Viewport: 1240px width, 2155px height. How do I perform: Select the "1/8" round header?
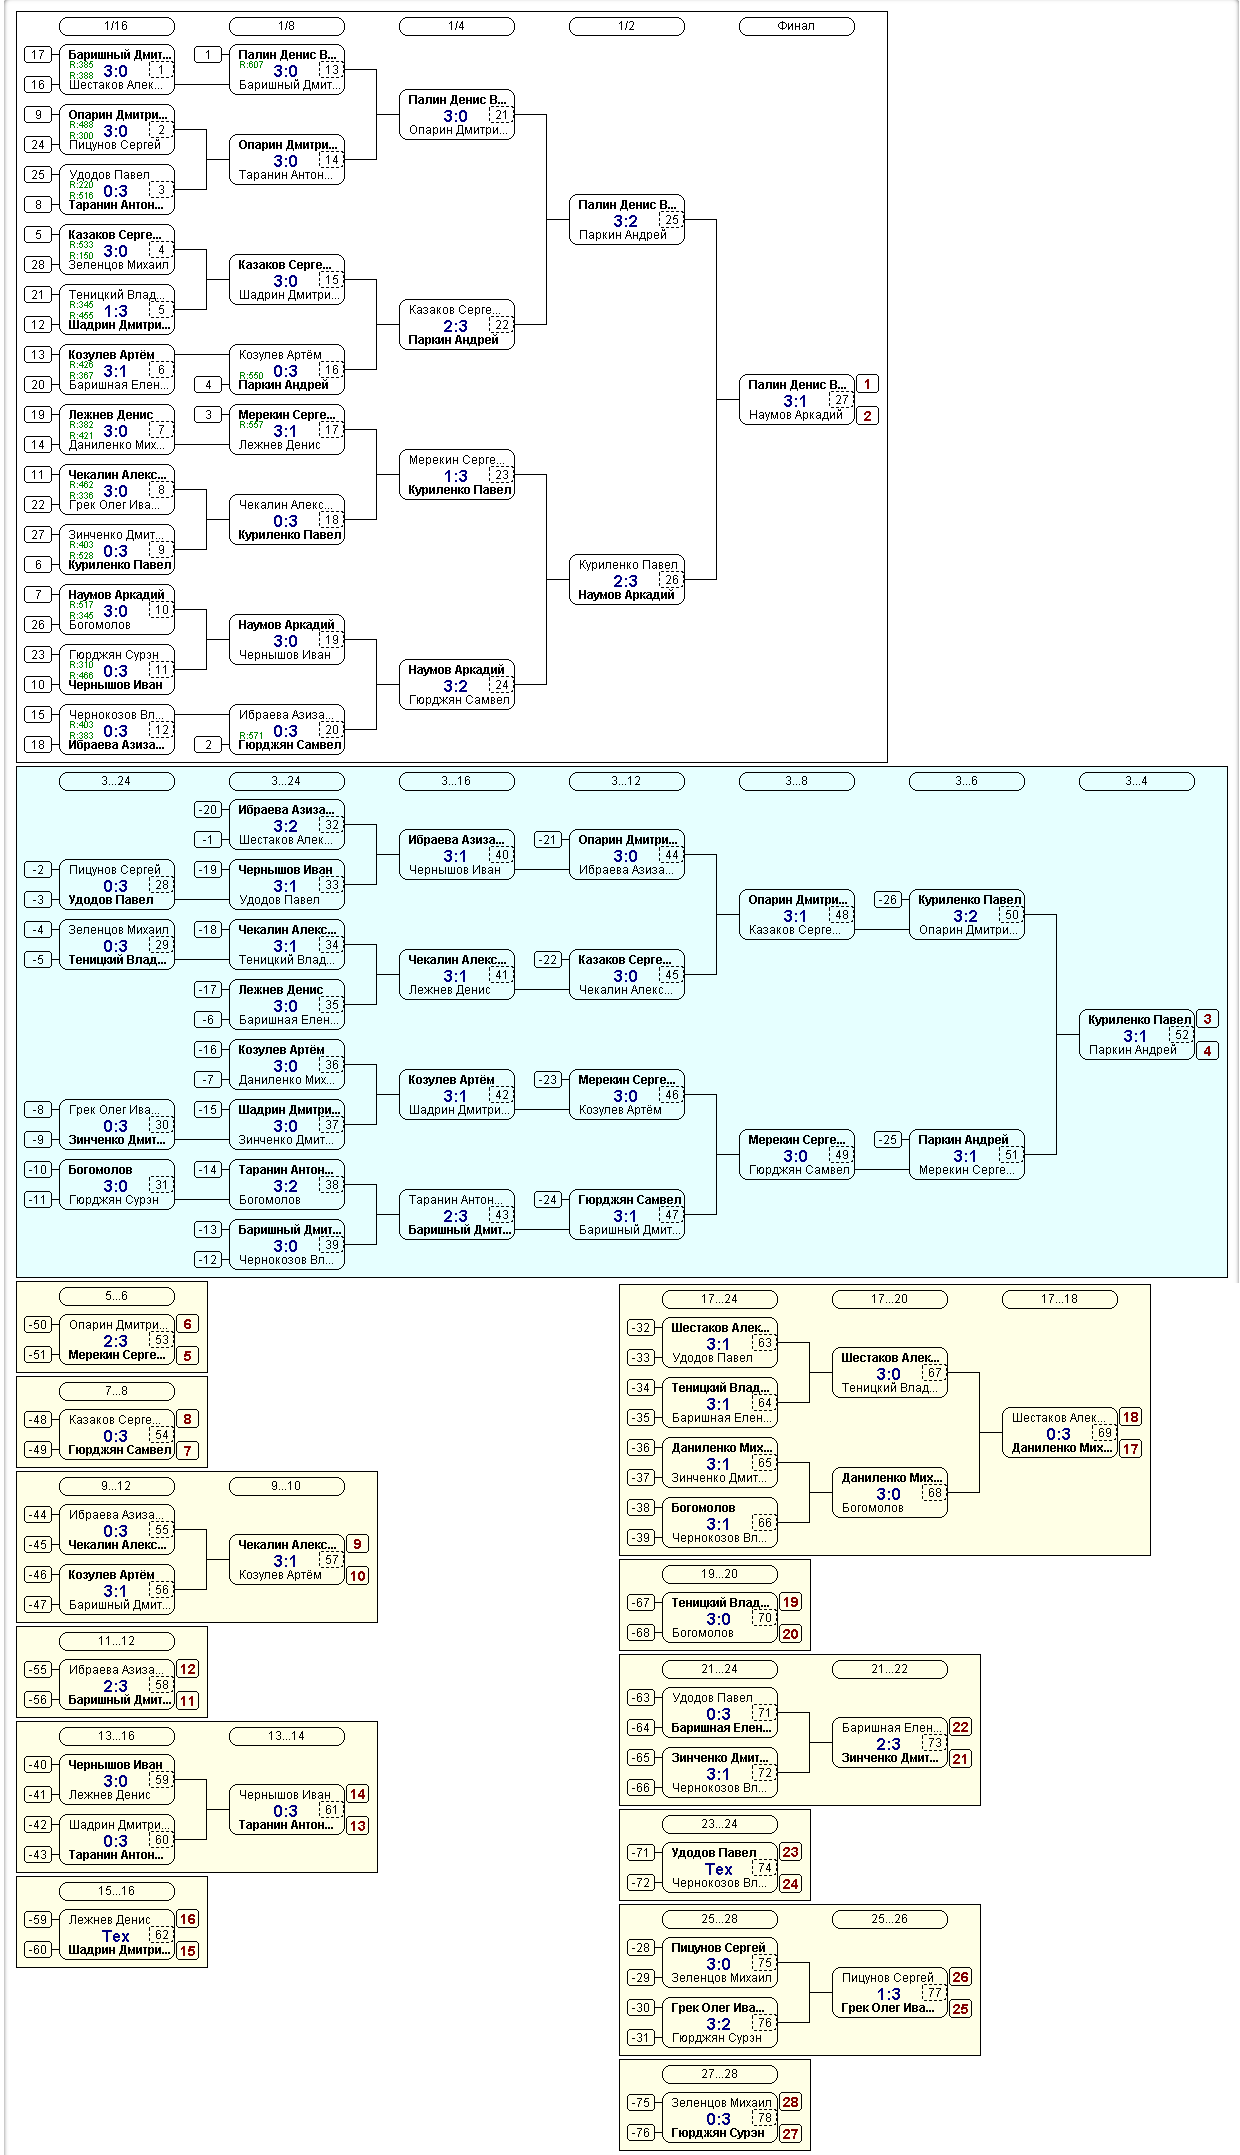(x=286, y=26)
